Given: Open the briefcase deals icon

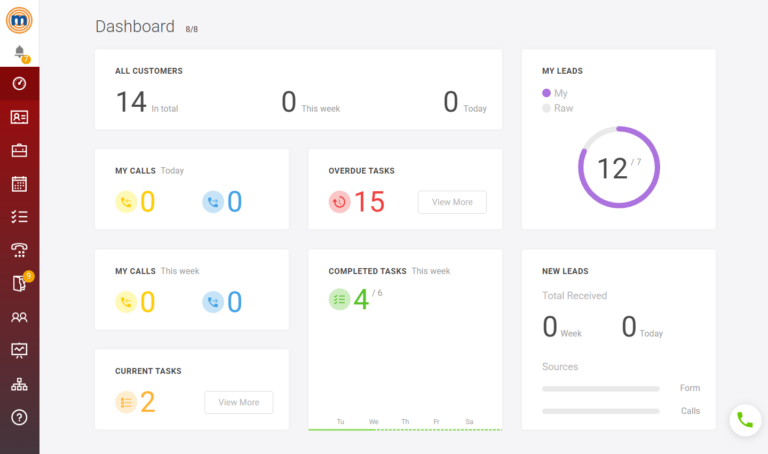Looking at the screenshot, I should pos(19,150).
